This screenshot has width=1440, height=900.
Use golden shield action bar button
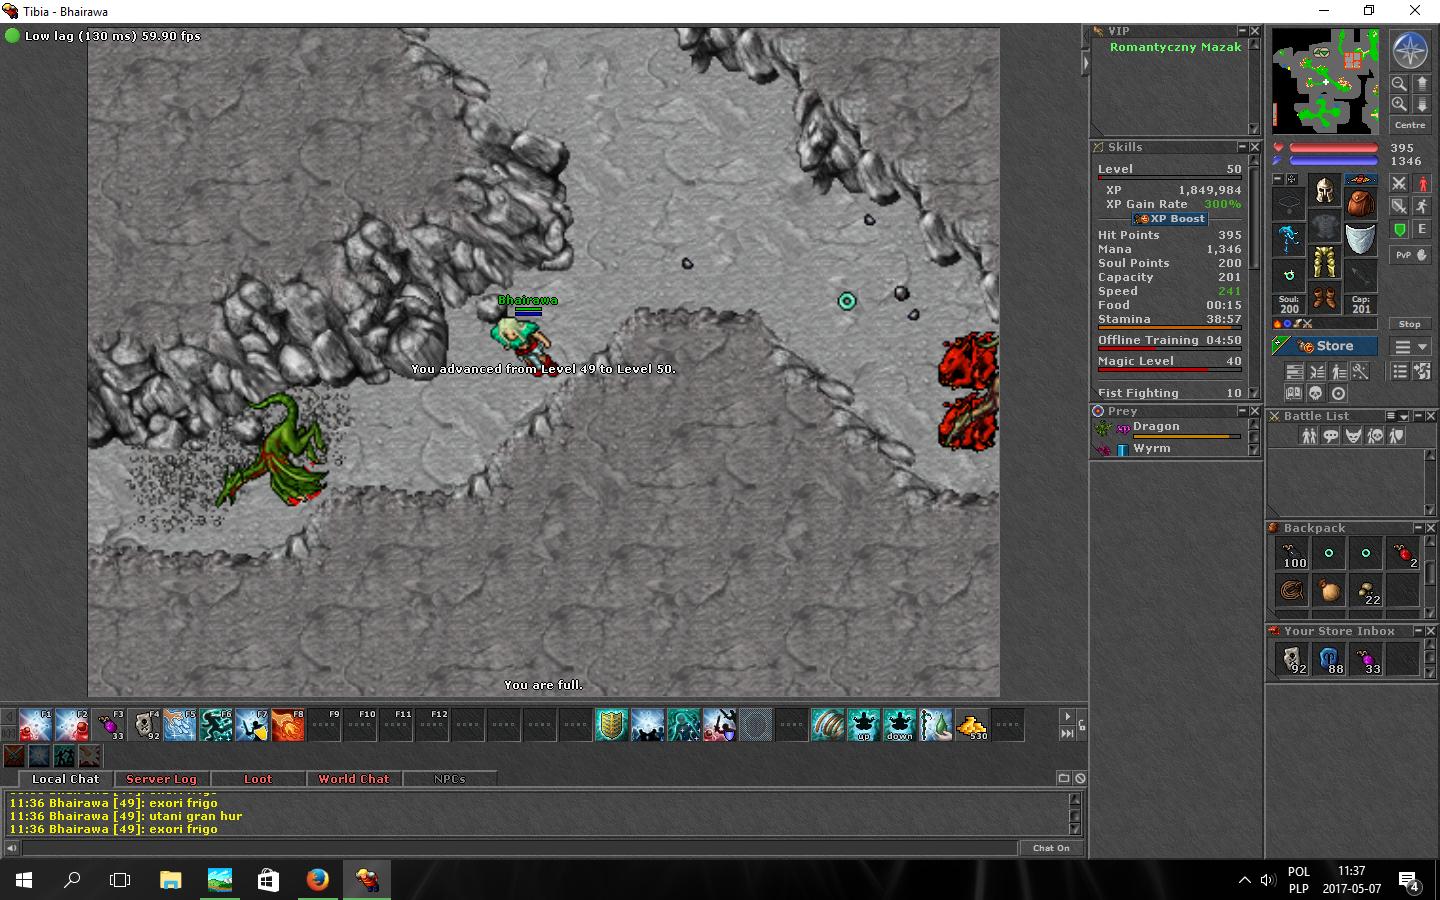coord(612,725)
